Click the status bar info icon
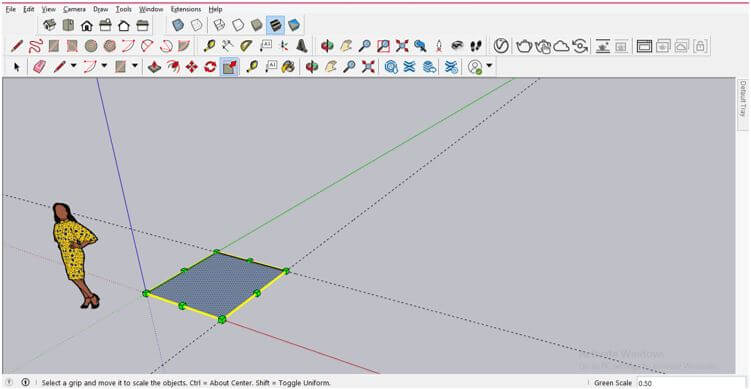Image resolution: width=751 pixels, height=389 pixels. (x=25, y=382)
